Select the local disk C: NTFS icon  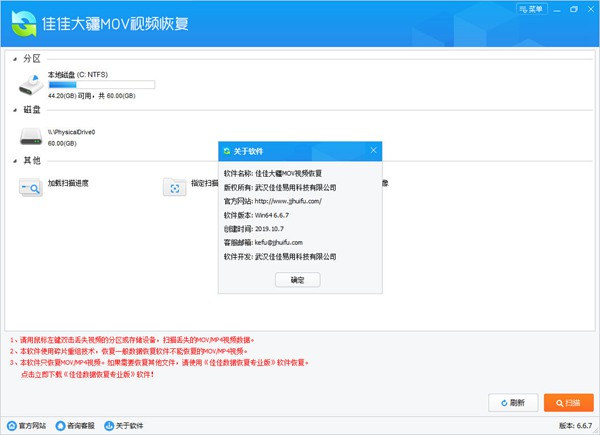pos(31,85)
